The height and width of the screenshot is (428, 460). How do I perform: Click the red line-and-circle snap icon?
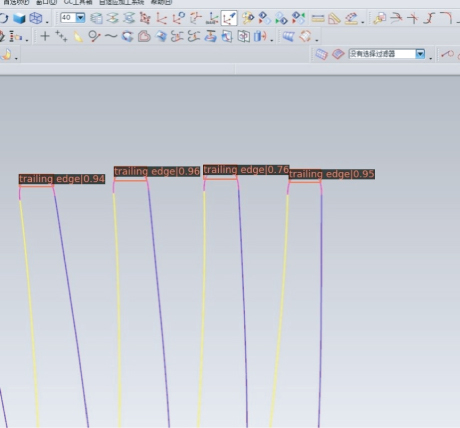coord(447,54)
